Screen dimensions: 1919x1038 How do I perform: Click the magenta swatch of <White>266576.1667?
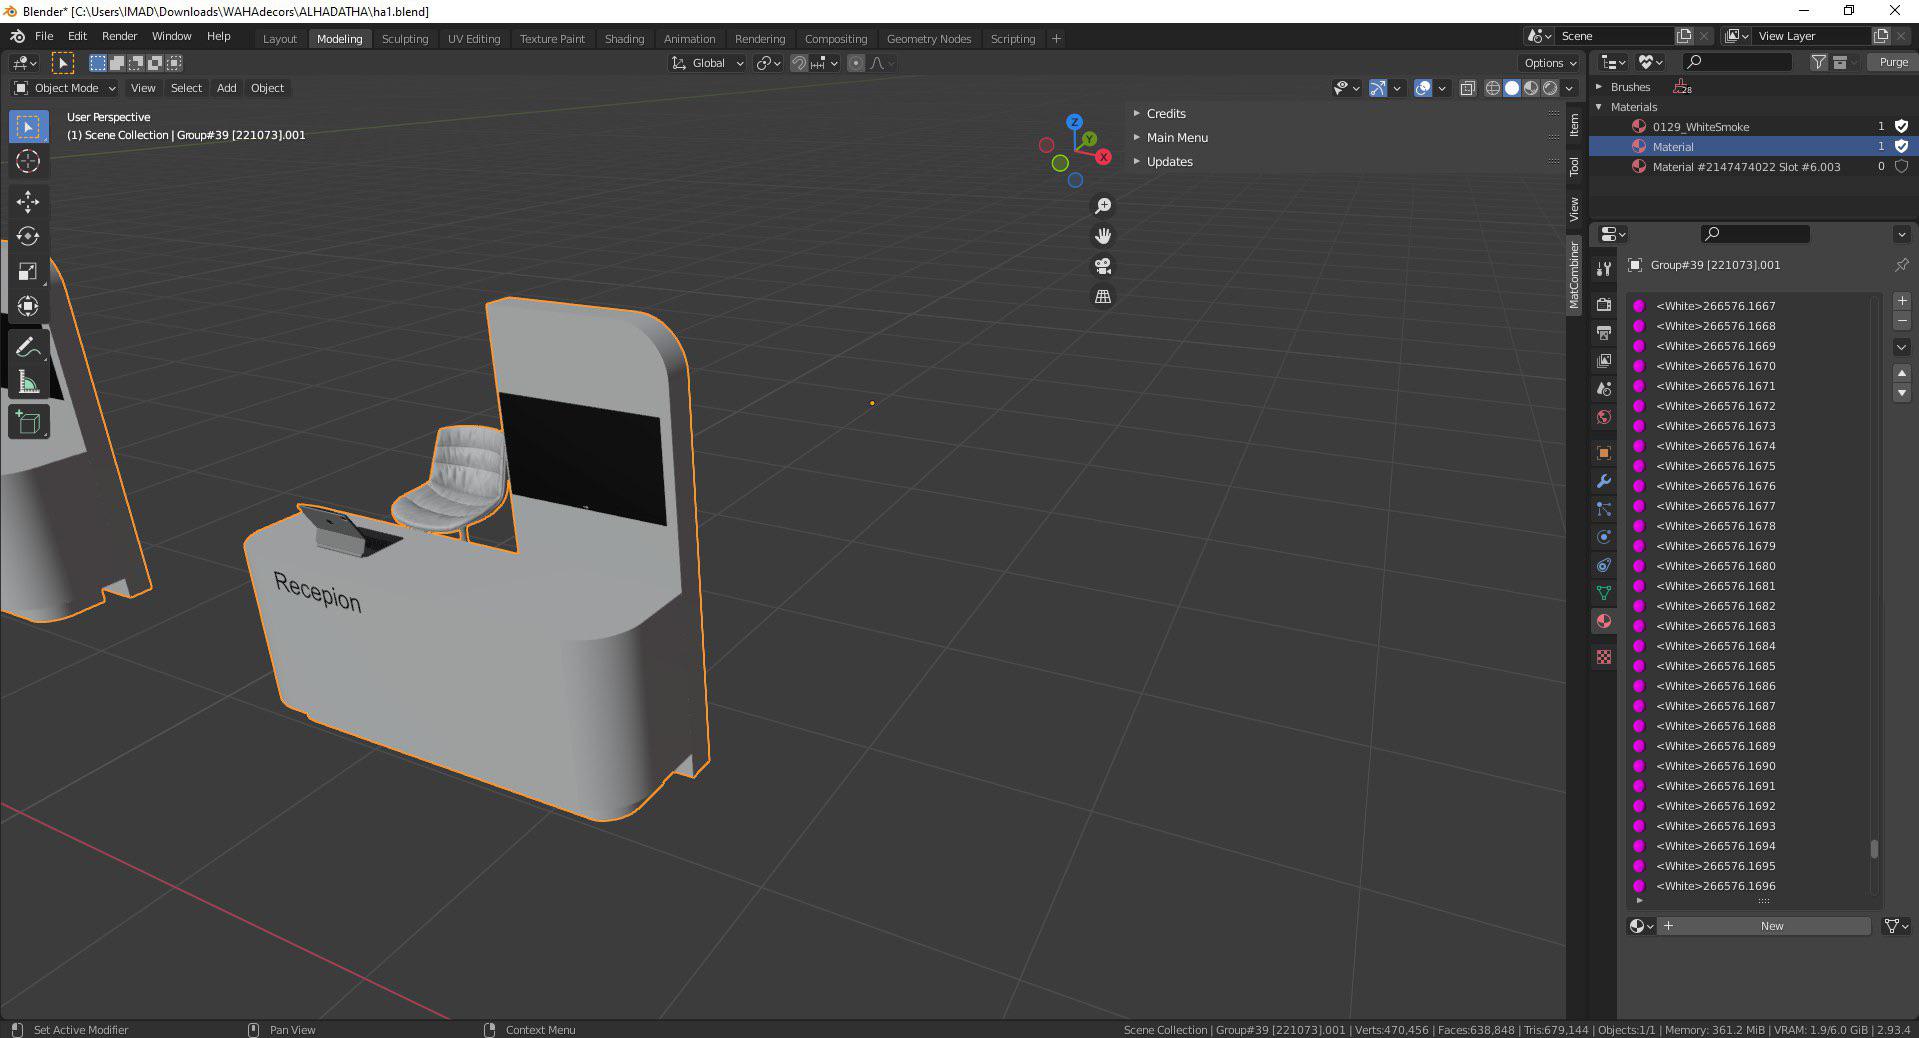(1638, 306)
